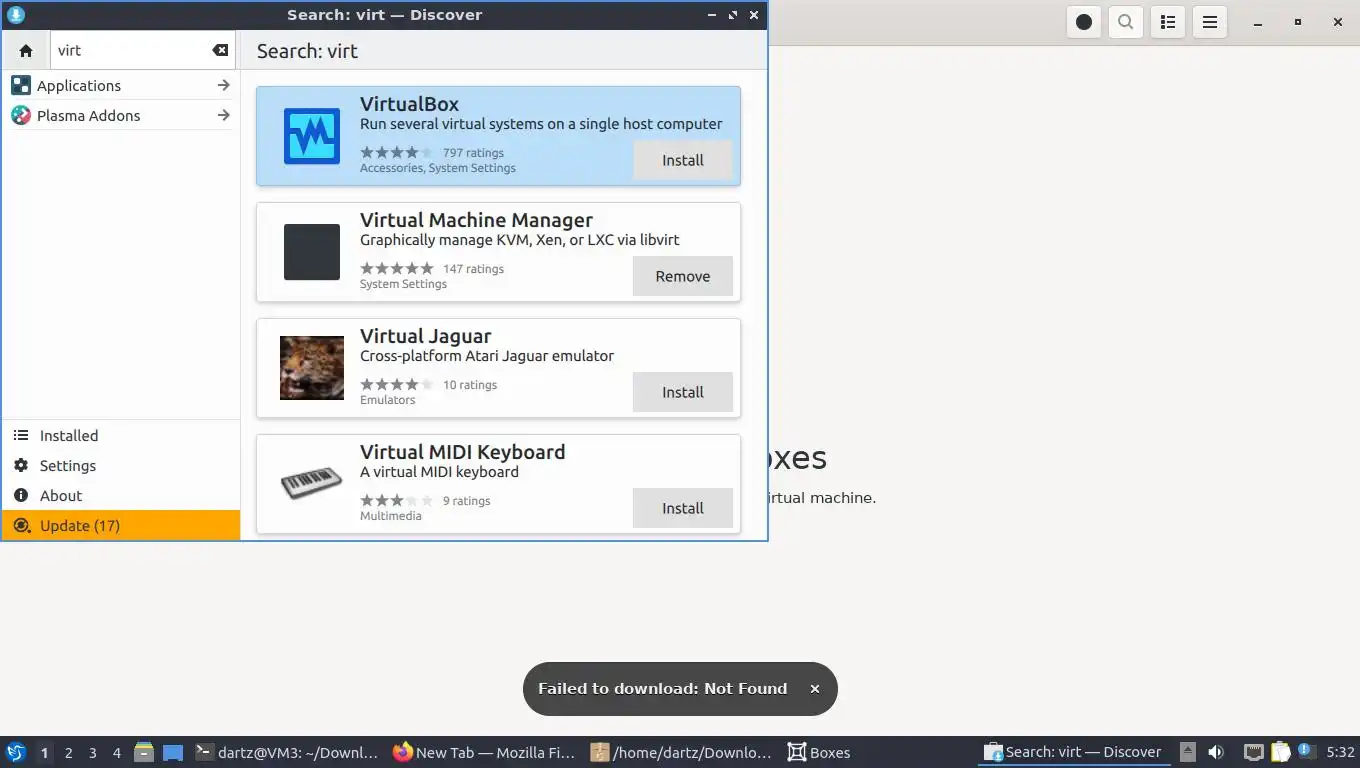Click the Search: virt — Discover taskbar entry

click(x=1074, y=752)
